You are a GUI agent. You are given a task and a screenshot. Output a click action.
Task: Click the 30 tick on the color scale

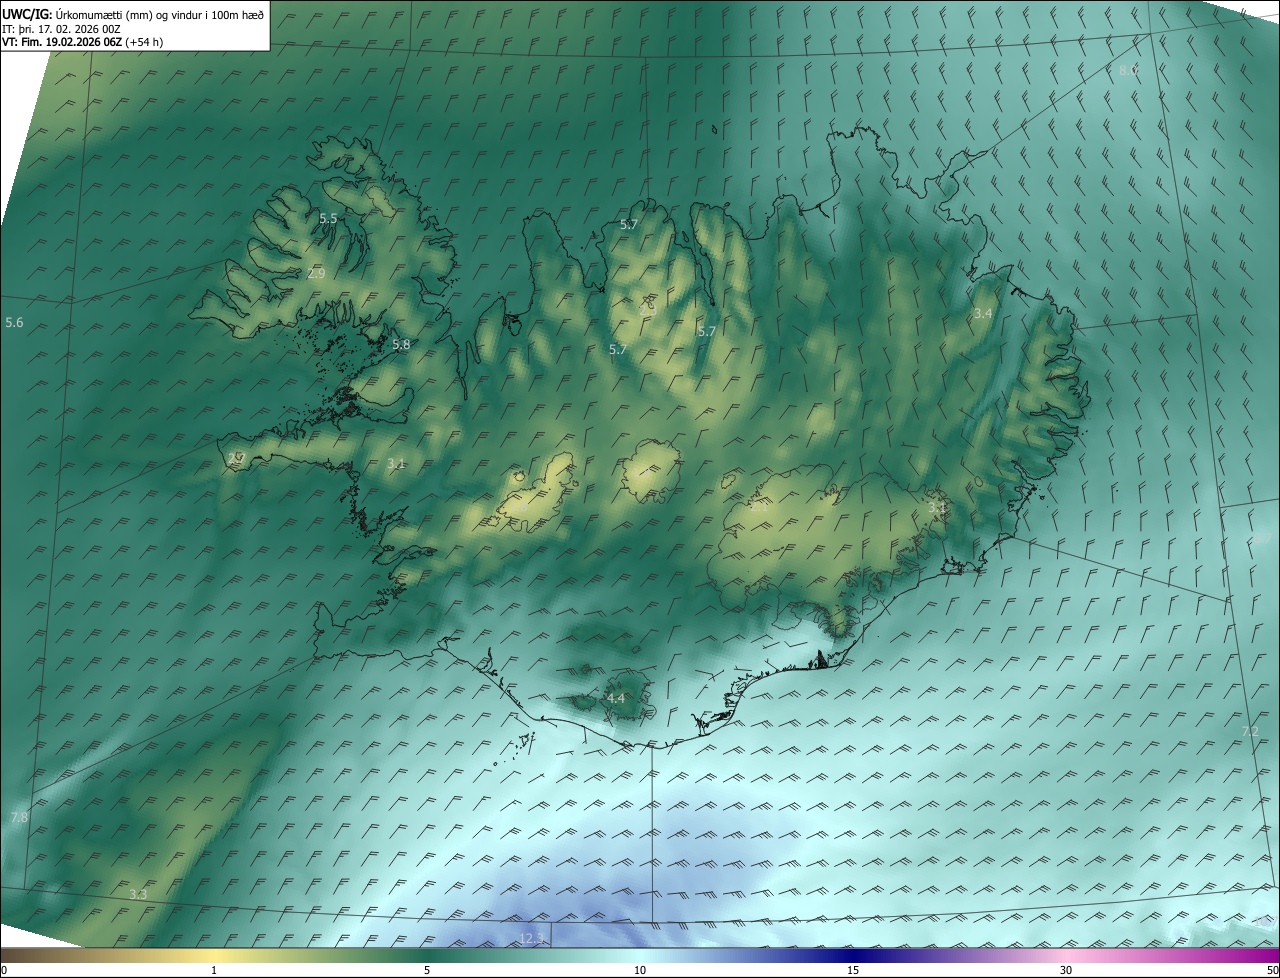[x=1066, y=970]
